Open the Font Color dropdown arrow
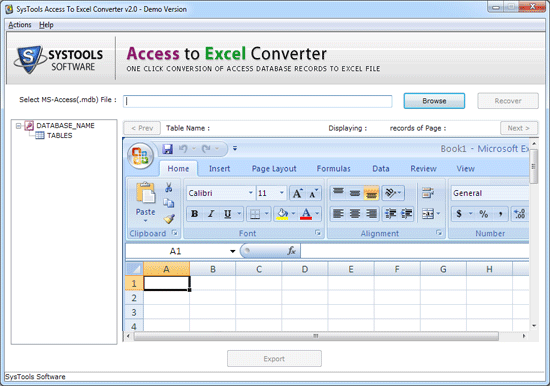550x386 pixels. coord(317,214)
